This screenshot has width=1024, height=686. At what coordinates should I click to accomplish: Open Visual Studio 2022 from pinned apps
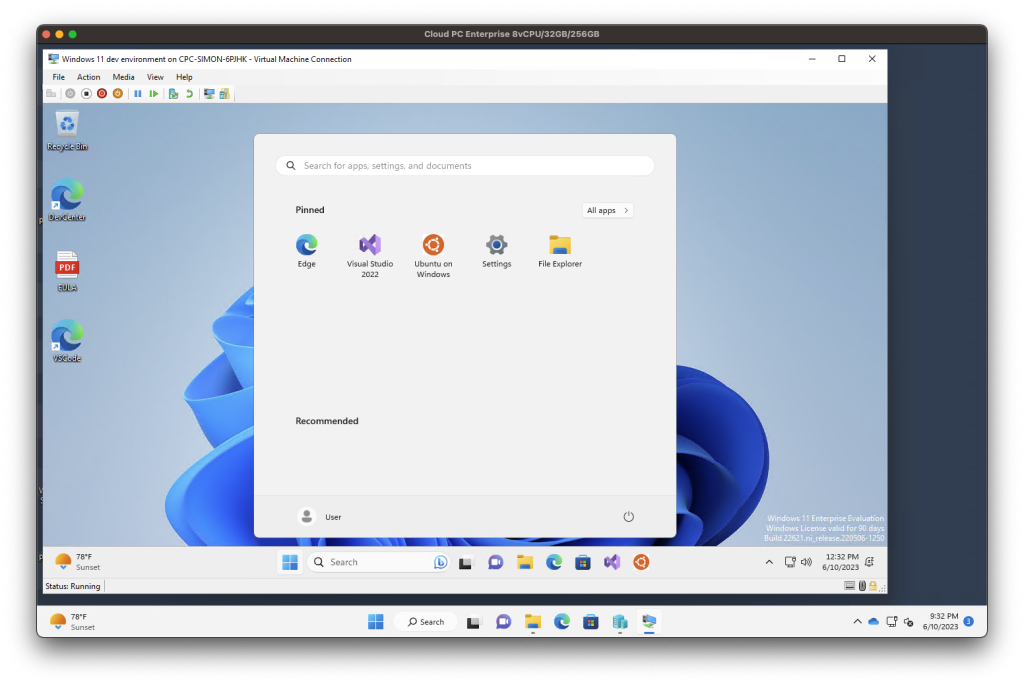(370, 254)
